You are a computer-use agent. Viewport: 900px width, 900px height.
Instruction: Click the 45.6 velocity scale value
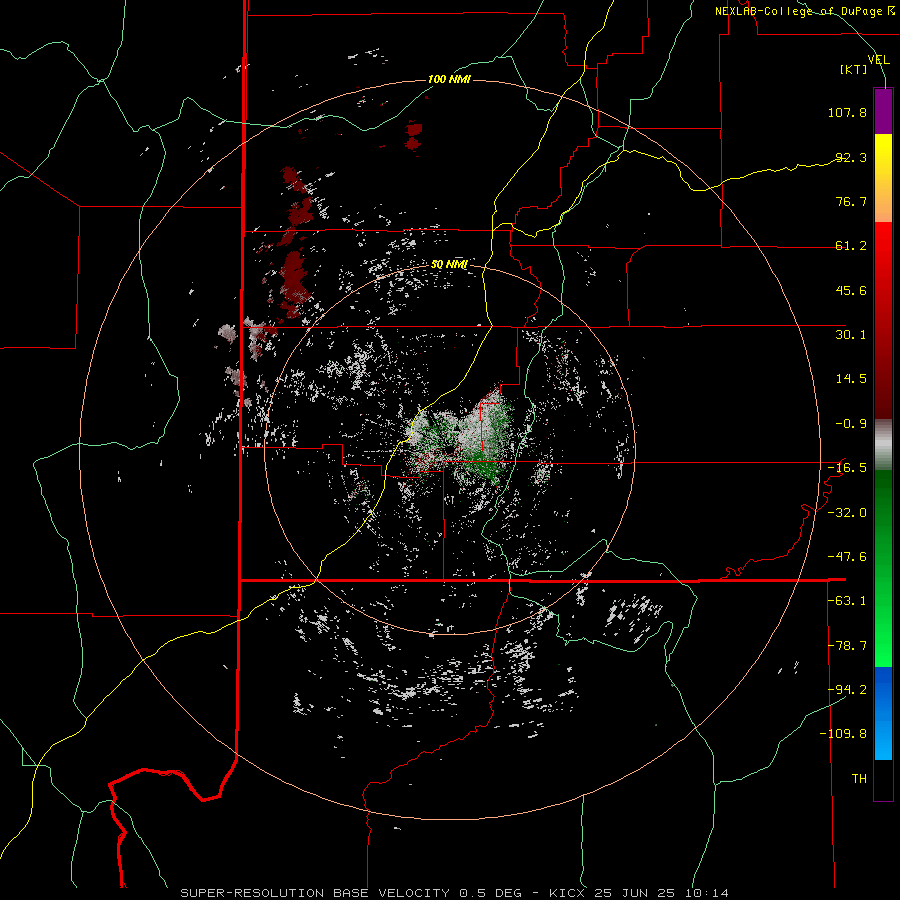(851, 290)
